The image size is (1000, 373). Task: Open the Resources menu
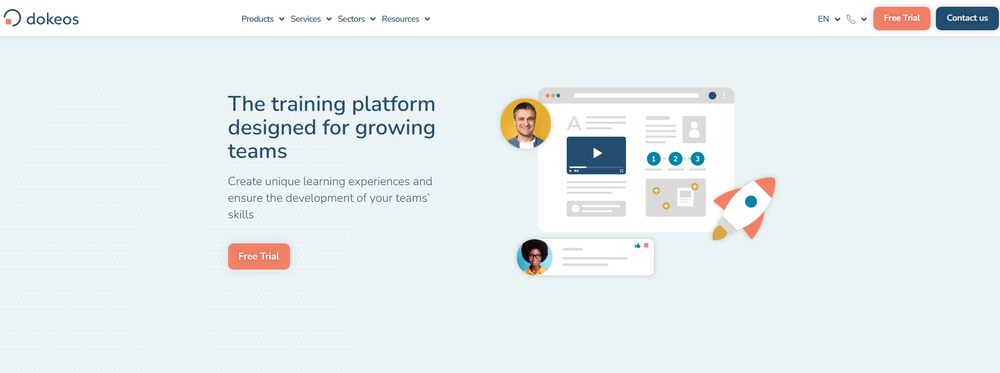click(406, 18)
